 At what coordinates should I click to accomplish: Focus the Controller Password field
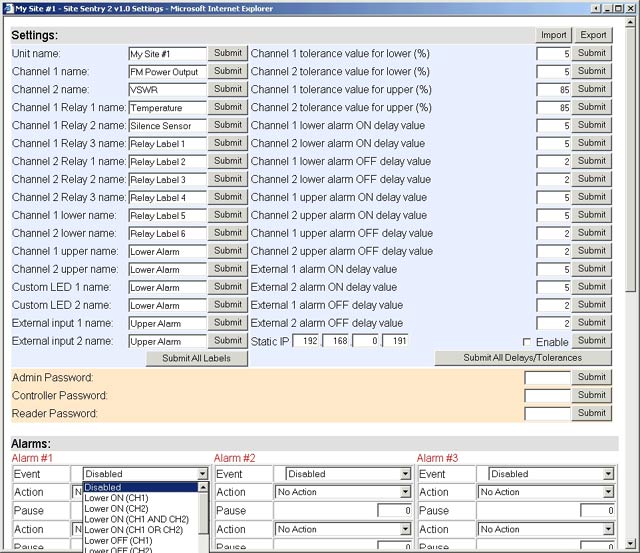tap(547, 396)
